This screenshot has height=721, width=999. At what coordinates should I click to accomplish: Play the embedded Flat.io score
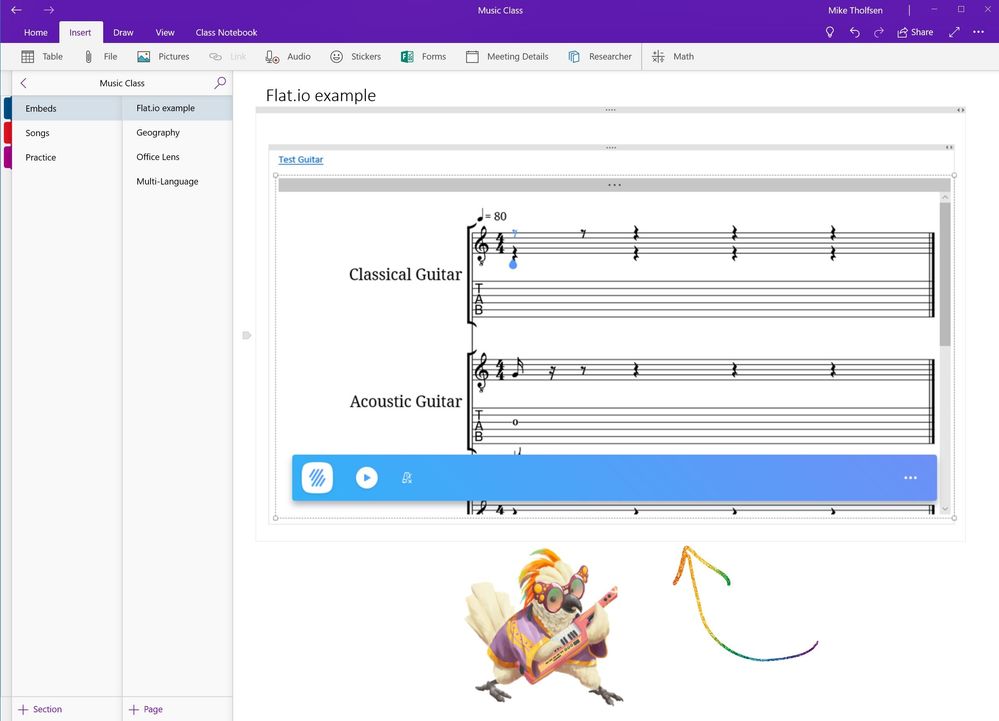click(366, 478)
